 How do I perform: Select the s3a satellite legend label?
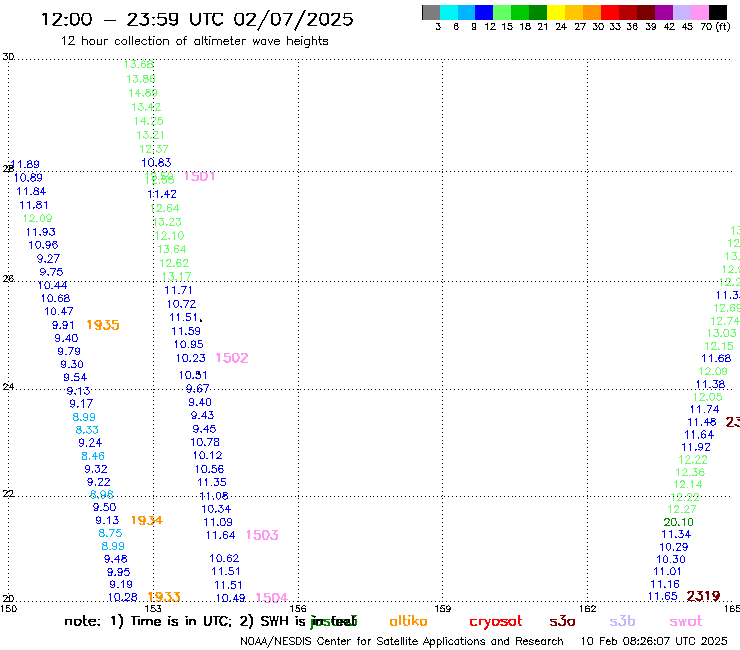tap(562, 622)
